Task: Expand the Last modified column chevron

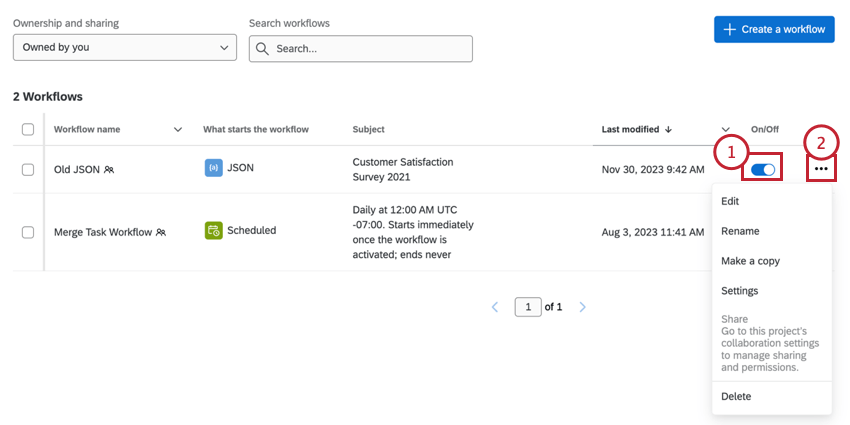Action: [726, 129]
